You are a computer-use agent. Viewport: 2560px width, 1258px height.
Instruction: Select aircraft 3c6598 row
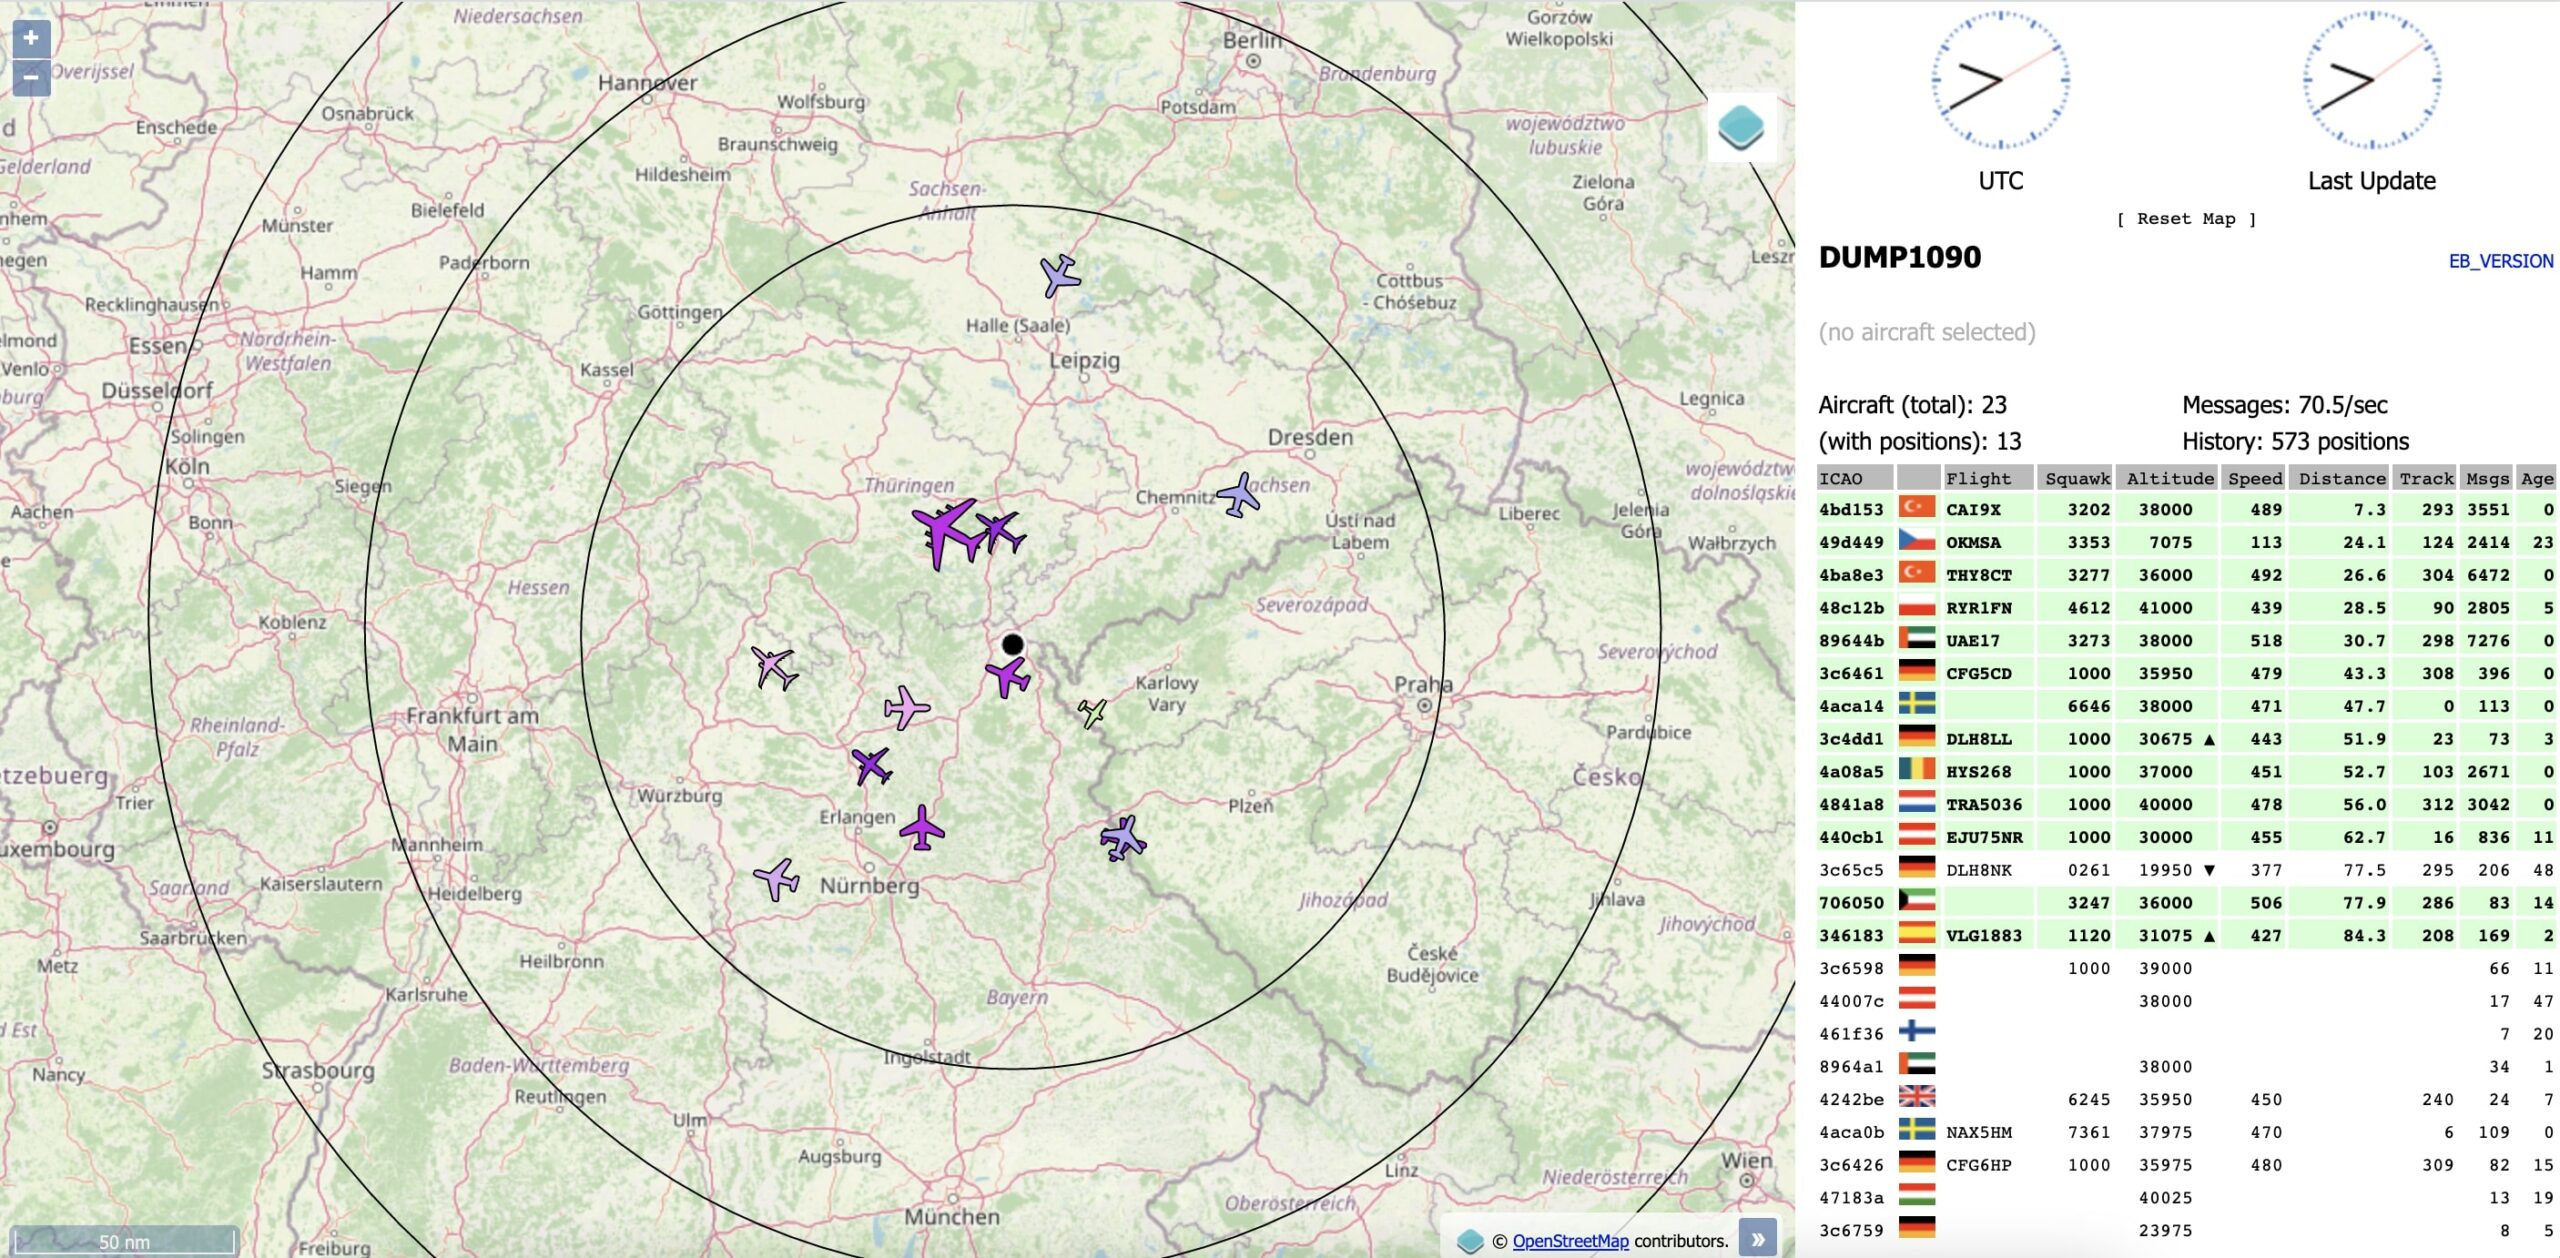tap(2186, 968)
